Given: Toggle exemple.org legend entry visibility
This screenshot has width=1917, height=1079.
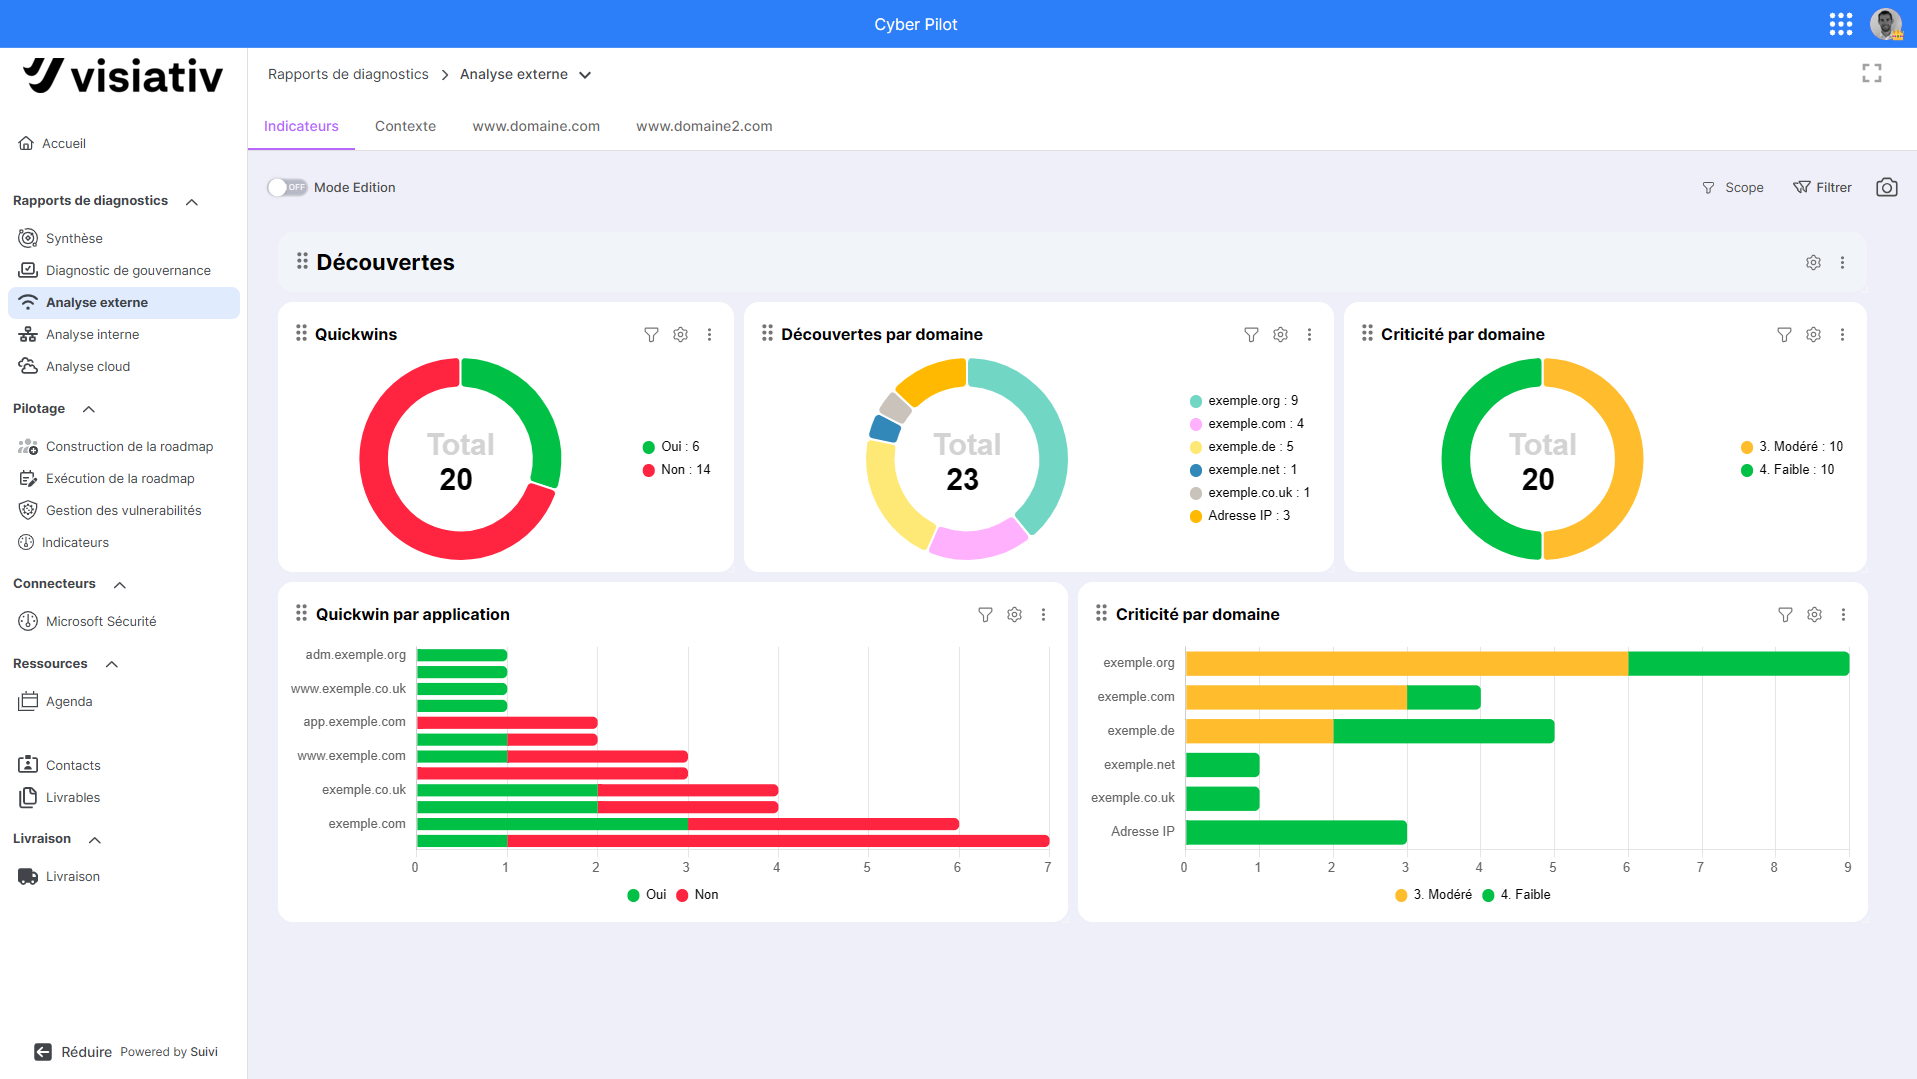Looking at the screenshot, I should (1243, 401).
